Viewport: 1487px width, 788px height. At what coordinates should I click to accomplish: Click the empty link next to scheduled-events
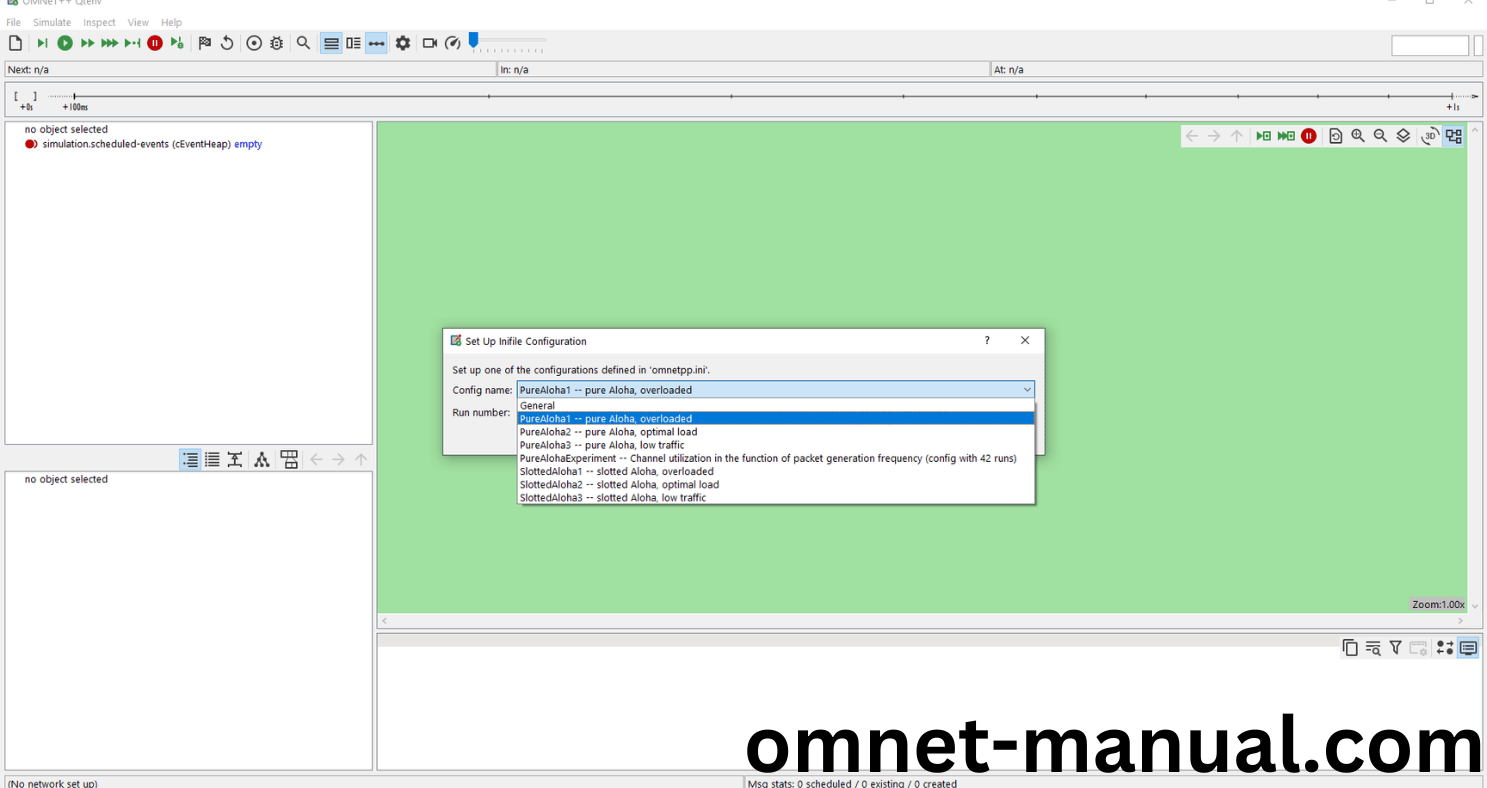[247, 144]
